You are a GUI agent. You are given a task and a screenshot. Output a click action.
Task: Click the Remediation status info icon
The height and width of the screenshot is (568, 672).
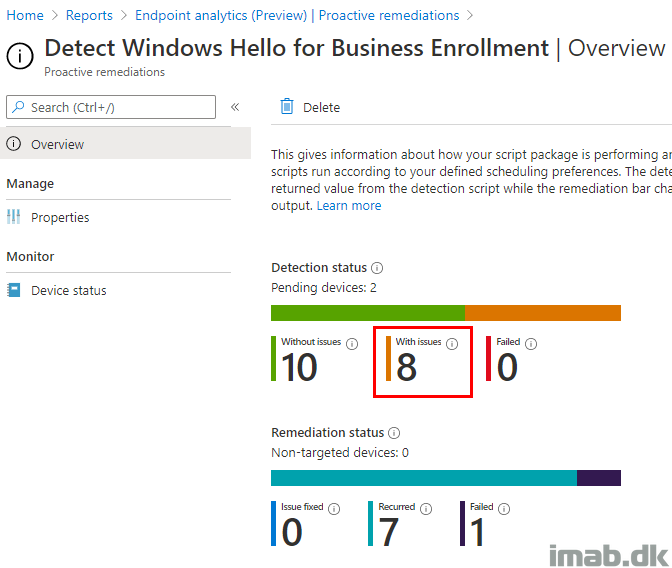(x=394, y=433)
